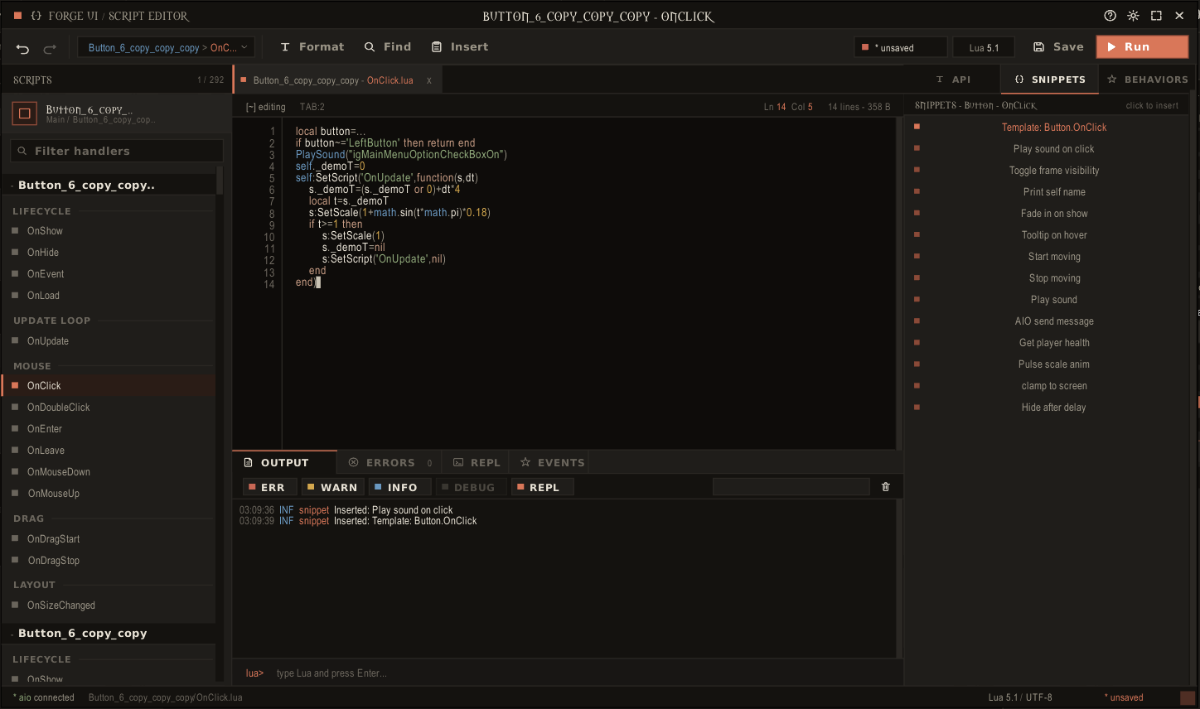This screenshot has height=709, width=1200.
Task: Collapse the Button_6_copy_copy.. section header
Action: tap(109, 185)
